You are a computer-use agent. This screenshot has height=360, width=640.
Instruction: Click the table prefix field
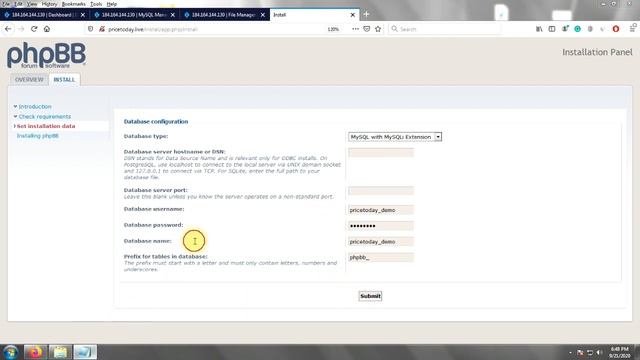(380, 258)
